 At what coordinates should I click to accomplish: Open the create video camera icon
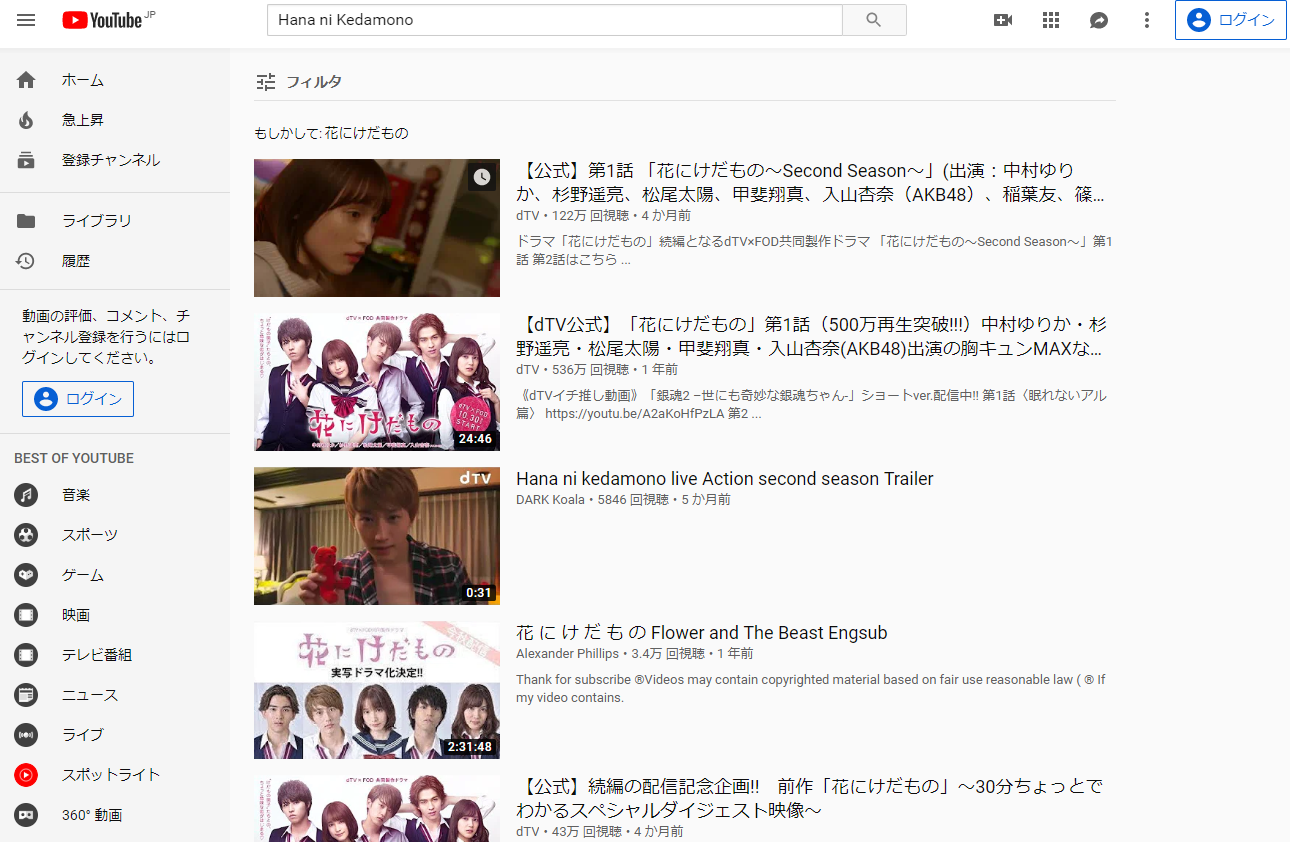tap(1003, 20)
